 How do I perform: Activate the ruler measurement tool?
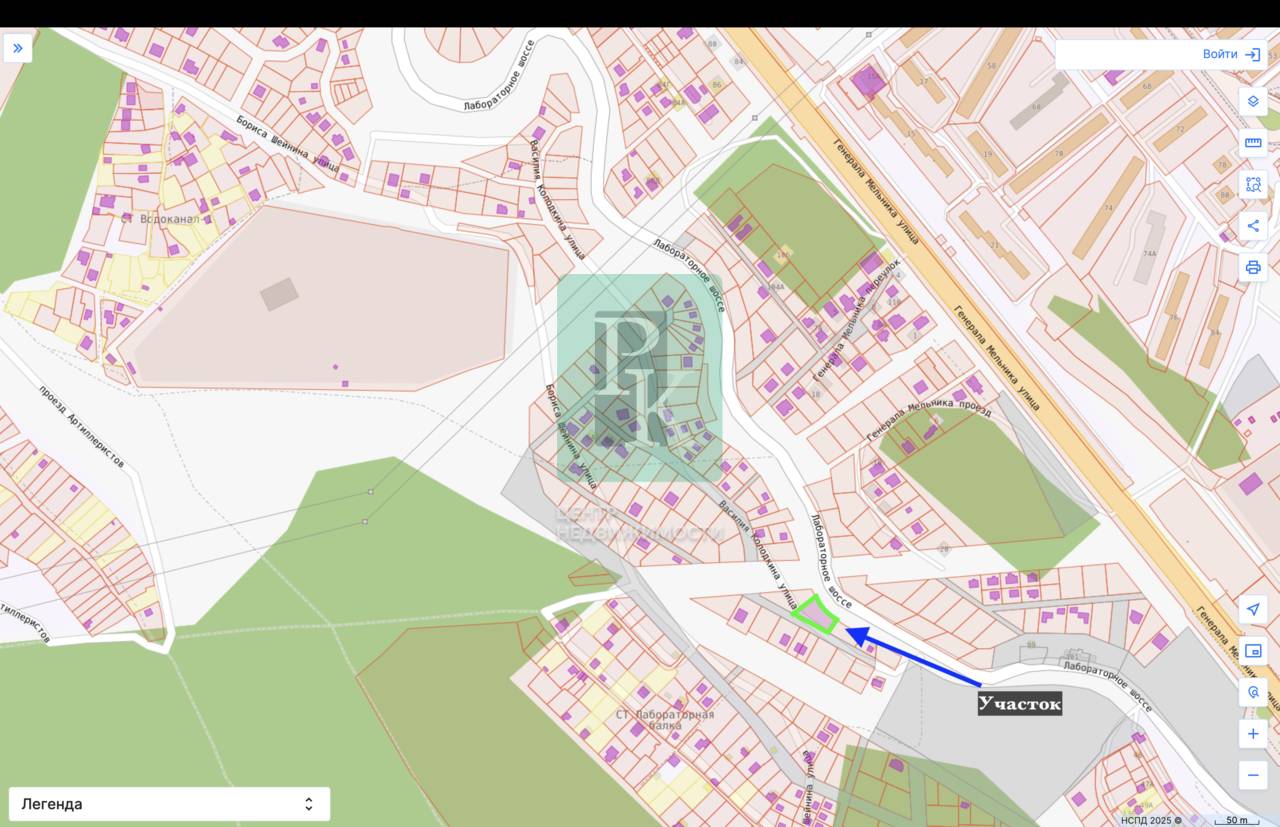[1253, 143]
